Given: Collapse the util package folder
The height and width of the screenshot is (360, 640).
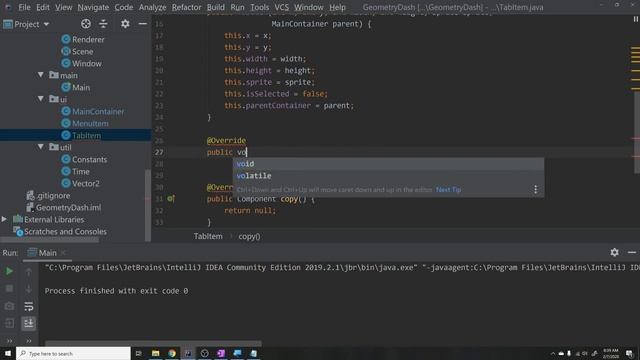Looking at the screenshot, I should pos(40,147).
